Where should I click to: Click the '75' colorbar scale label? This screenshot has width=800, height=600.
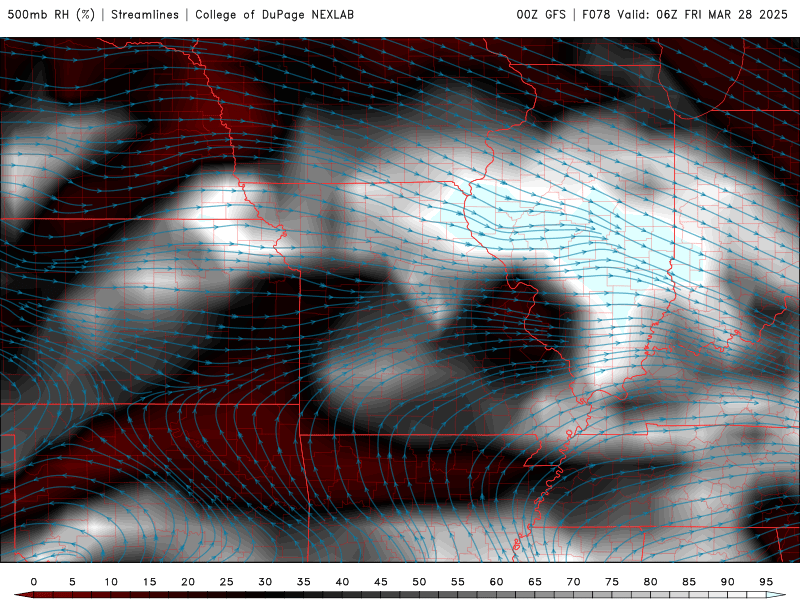(x=612, y=582)
